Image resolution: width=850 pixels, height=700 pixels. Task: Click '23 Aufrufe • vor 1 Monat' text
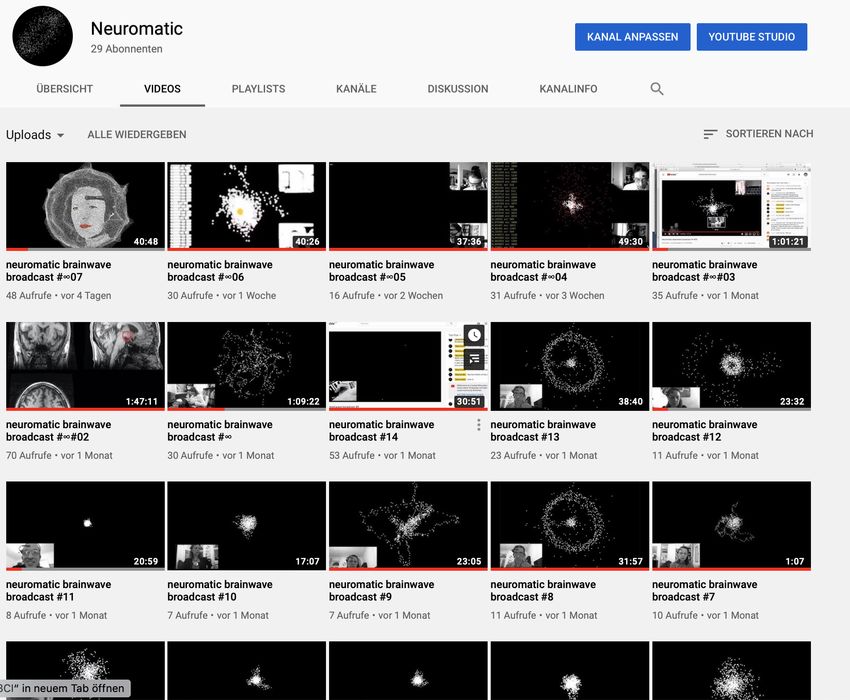[x=544, y=455]
